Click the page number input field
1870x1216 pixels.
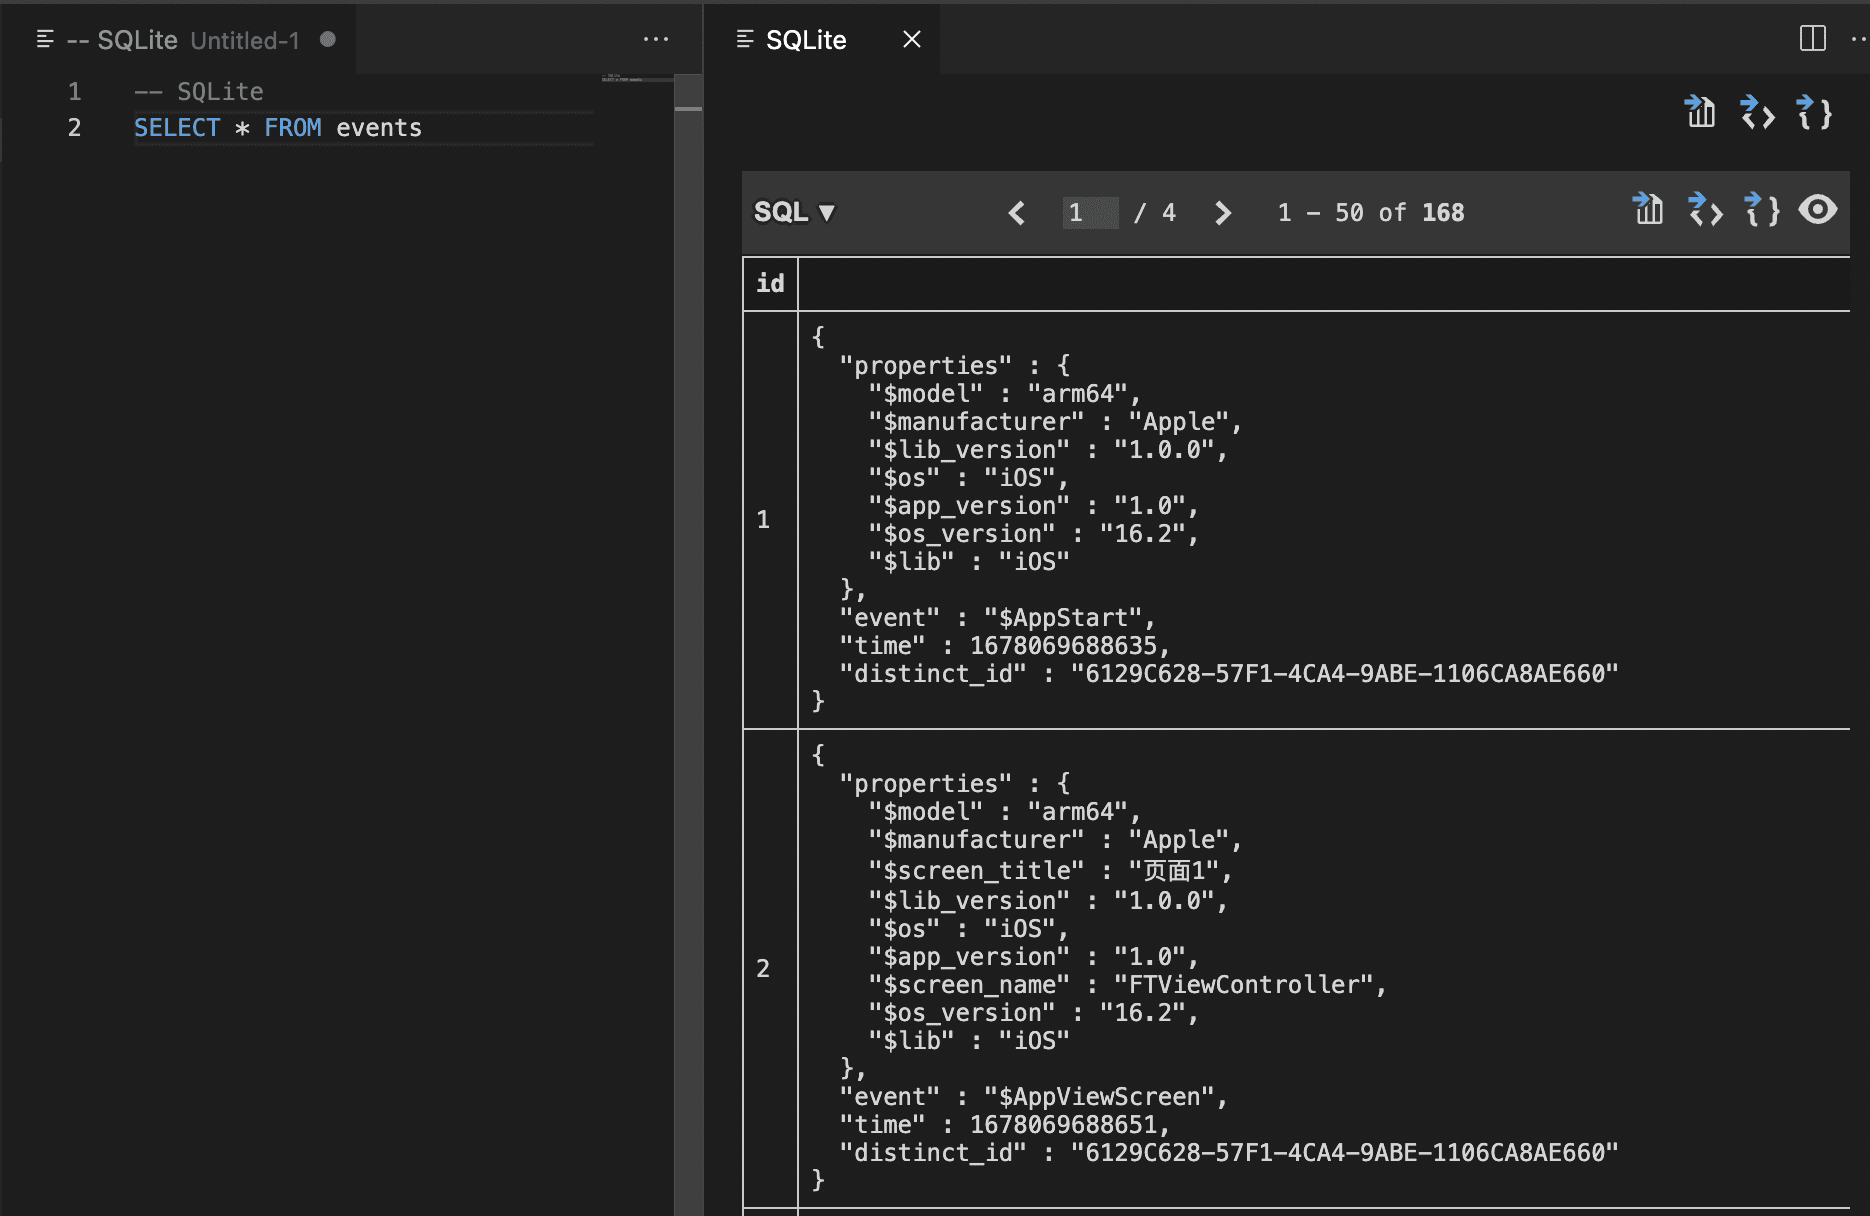pos(1089,213)
